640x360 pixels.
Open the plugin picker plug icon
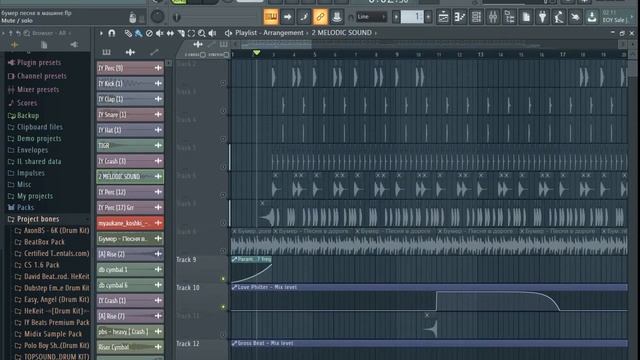click(x=542, y=17)
